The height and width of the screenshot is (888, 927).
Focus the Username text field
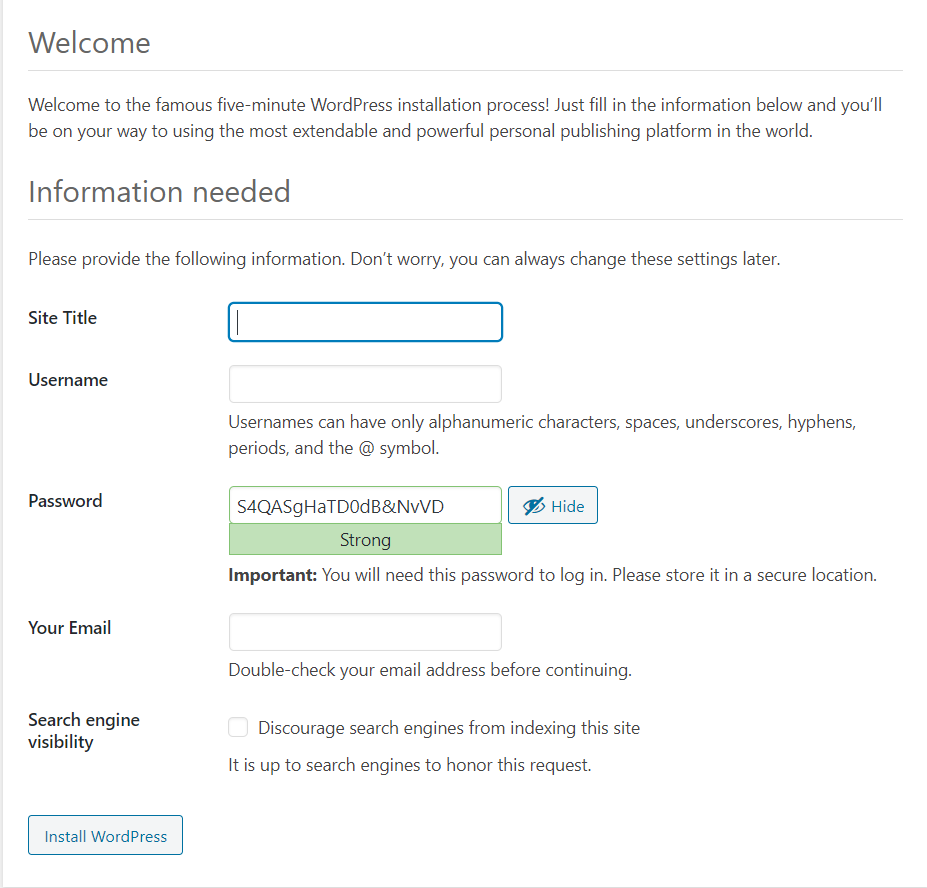[365, 384]
